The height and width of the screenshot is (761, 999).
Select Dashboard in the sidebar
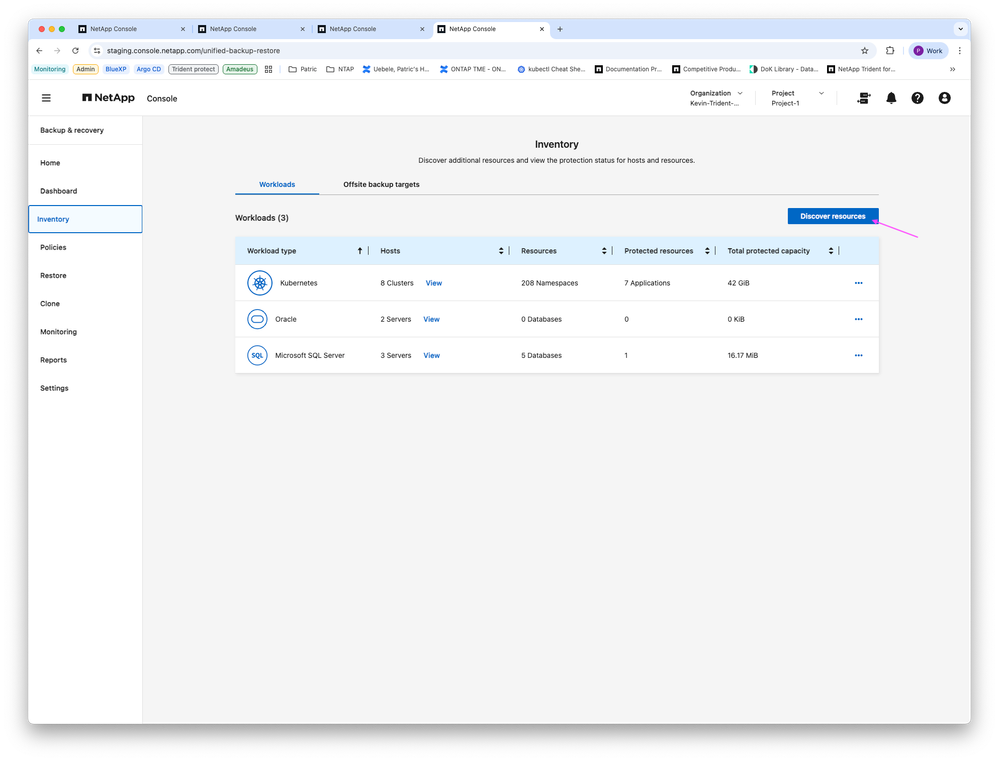(85, 191)
